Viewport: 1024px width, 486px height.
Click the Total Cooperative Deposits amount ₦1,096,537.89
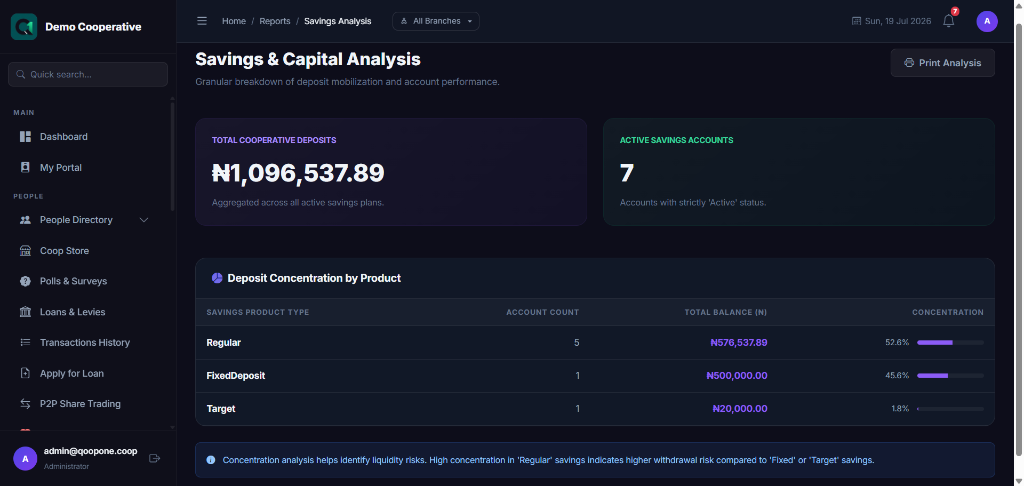coord(298,173)
